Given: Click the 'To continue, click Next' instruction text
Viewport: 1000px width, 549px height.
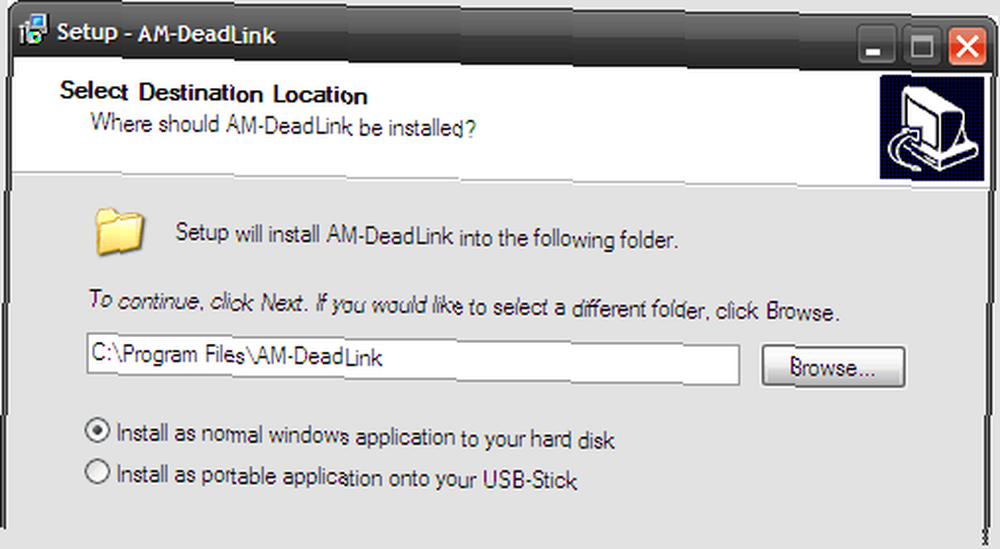Looking at the screenshot, I should (198, 301).
